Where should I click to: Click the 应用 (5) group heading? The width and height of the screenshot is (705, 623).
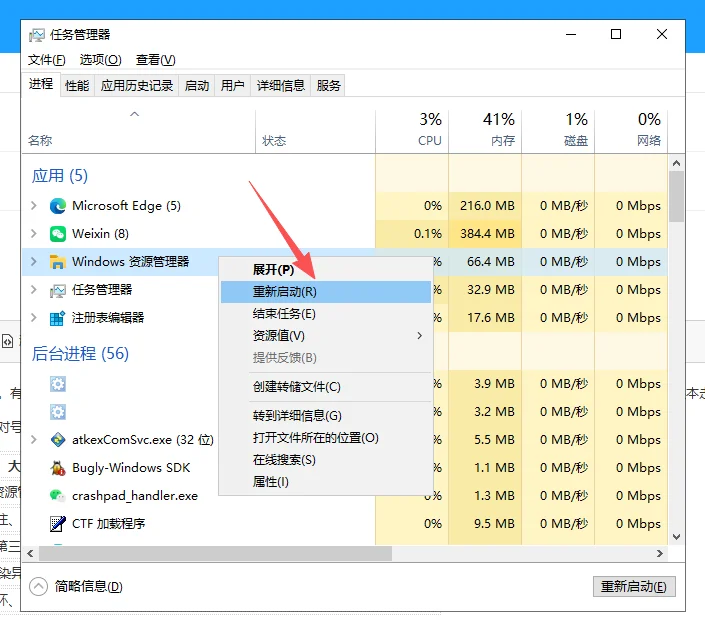pos(60,176)
